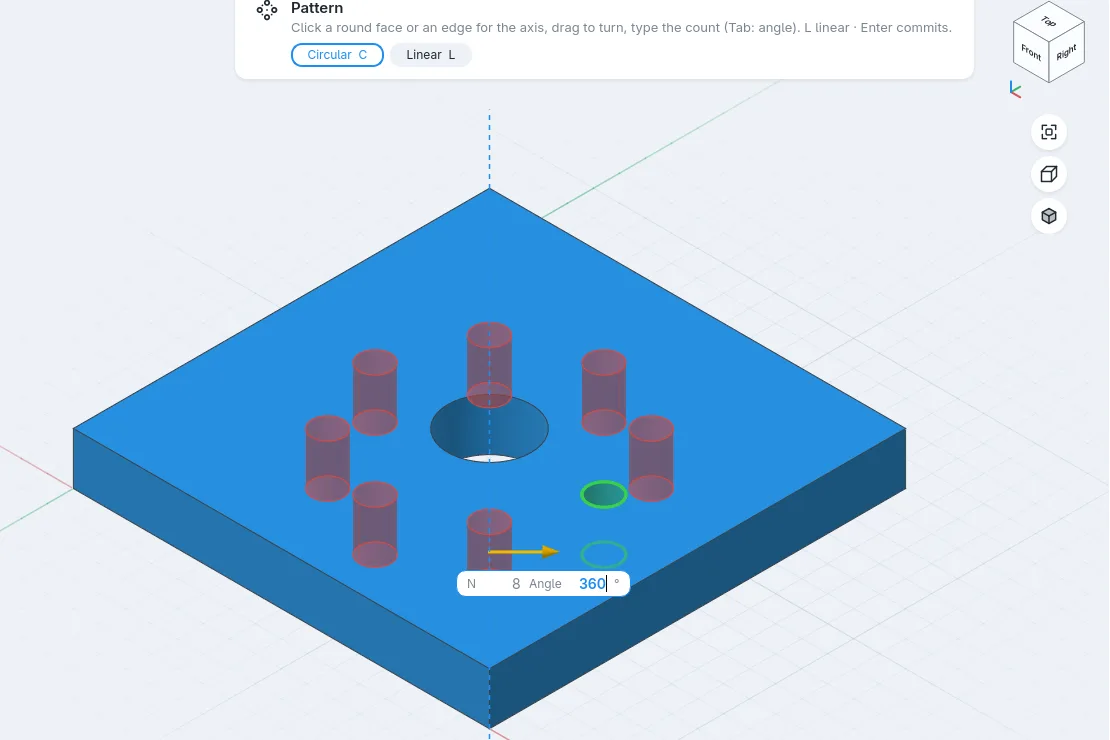Click the Pattern tool icon
Image resolution: width=1110 pixels, height=740 pixels.
(267, 10)
